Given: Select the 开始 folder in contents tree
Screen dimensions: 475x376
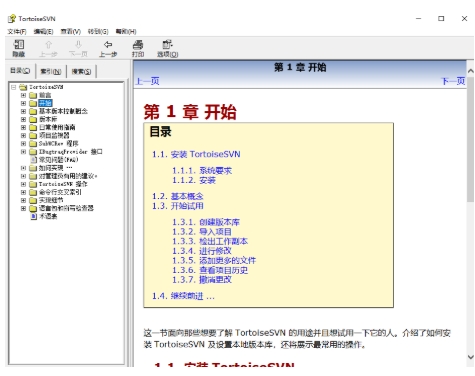Looking at the screenshot, I should tap(45, 103).
